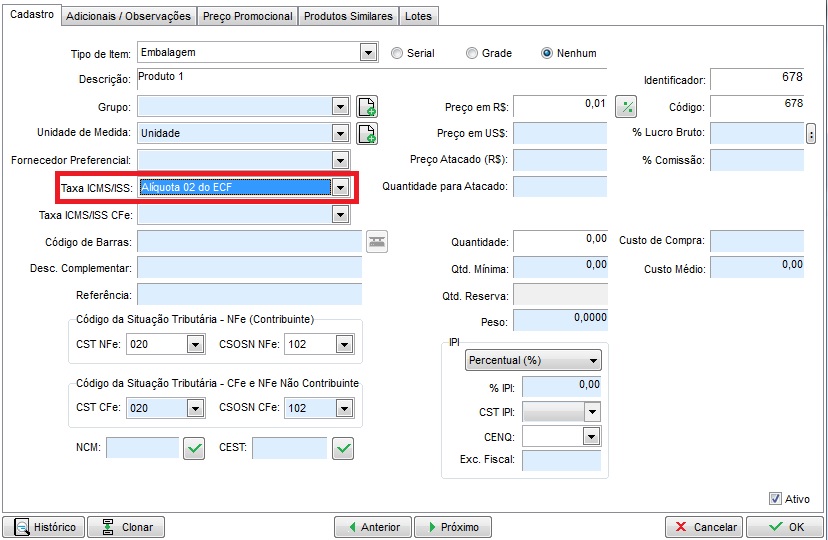Choose the Grade radio option
Screen dimensions: 828x540
pyautogui.click(x=472, y=53)
